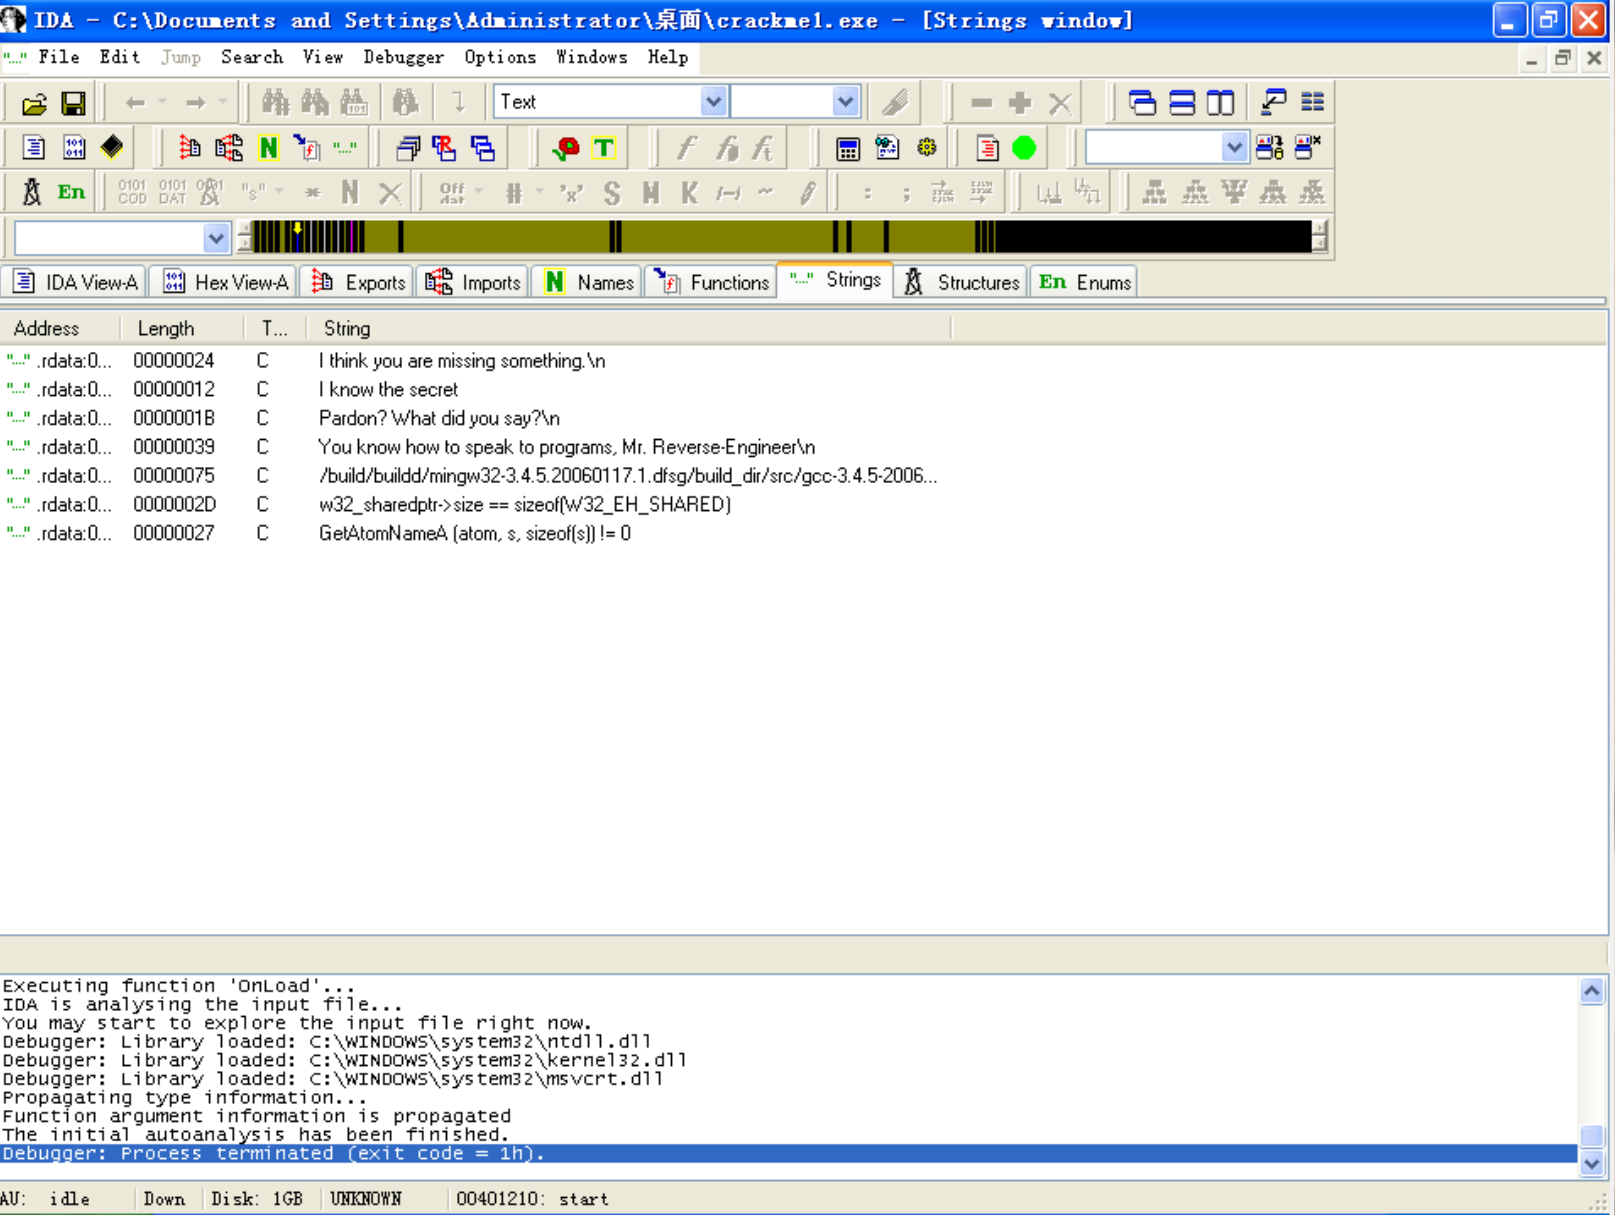Click the Imports toolbar icon beside Exports

click(229, 148)
